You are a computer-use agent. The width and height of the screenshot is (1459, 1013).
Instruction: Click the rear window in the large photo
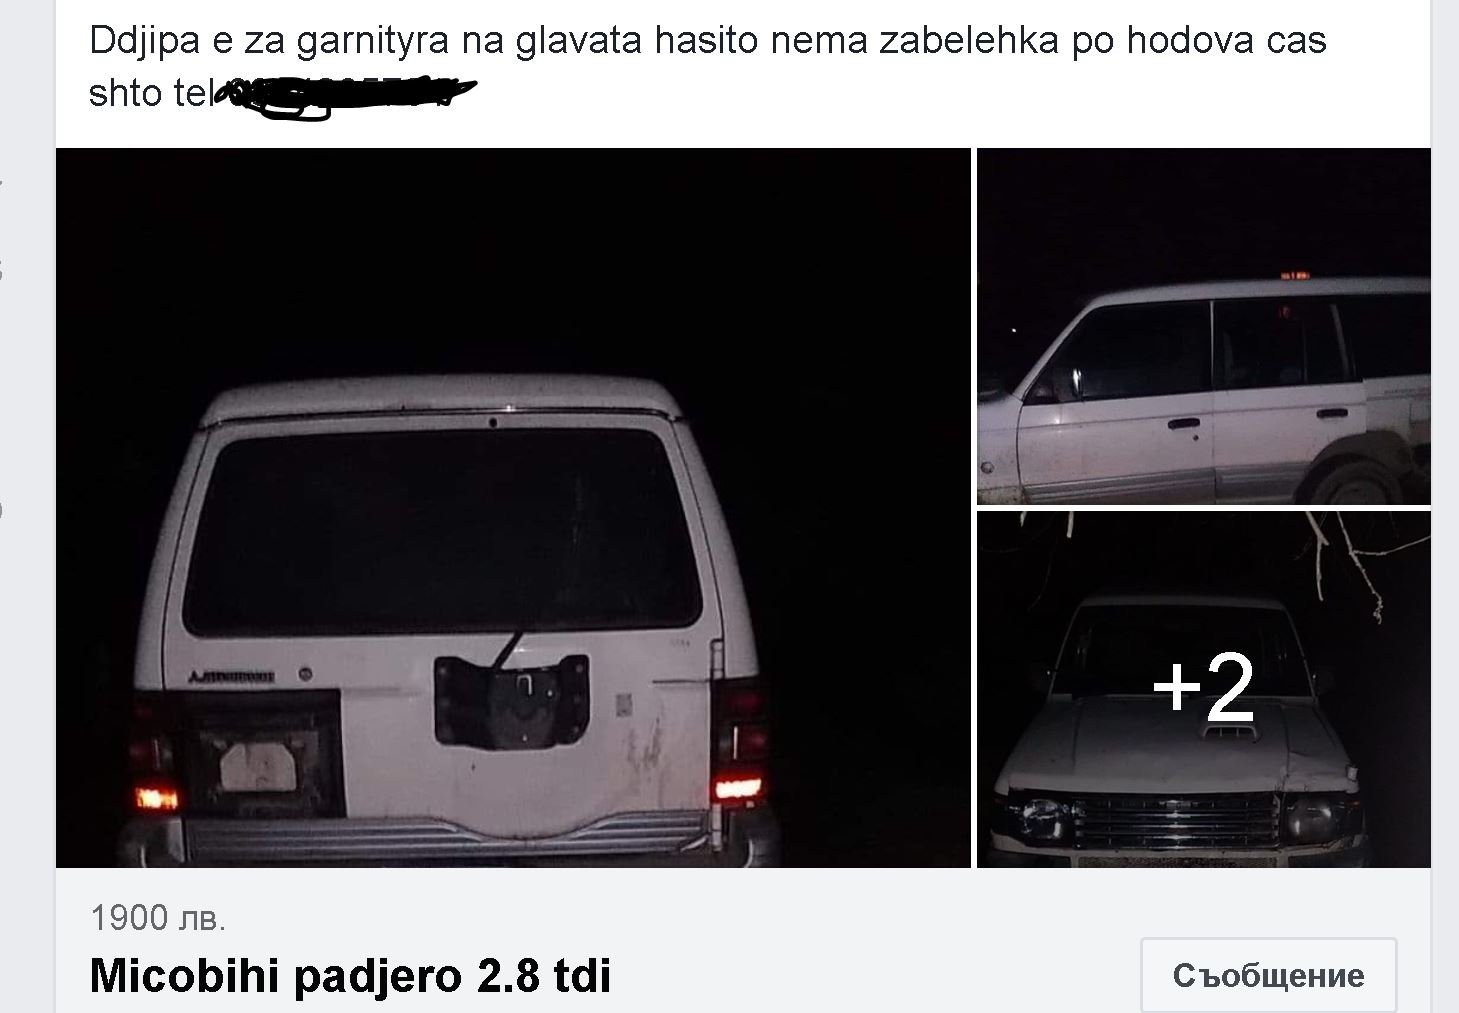442,530
